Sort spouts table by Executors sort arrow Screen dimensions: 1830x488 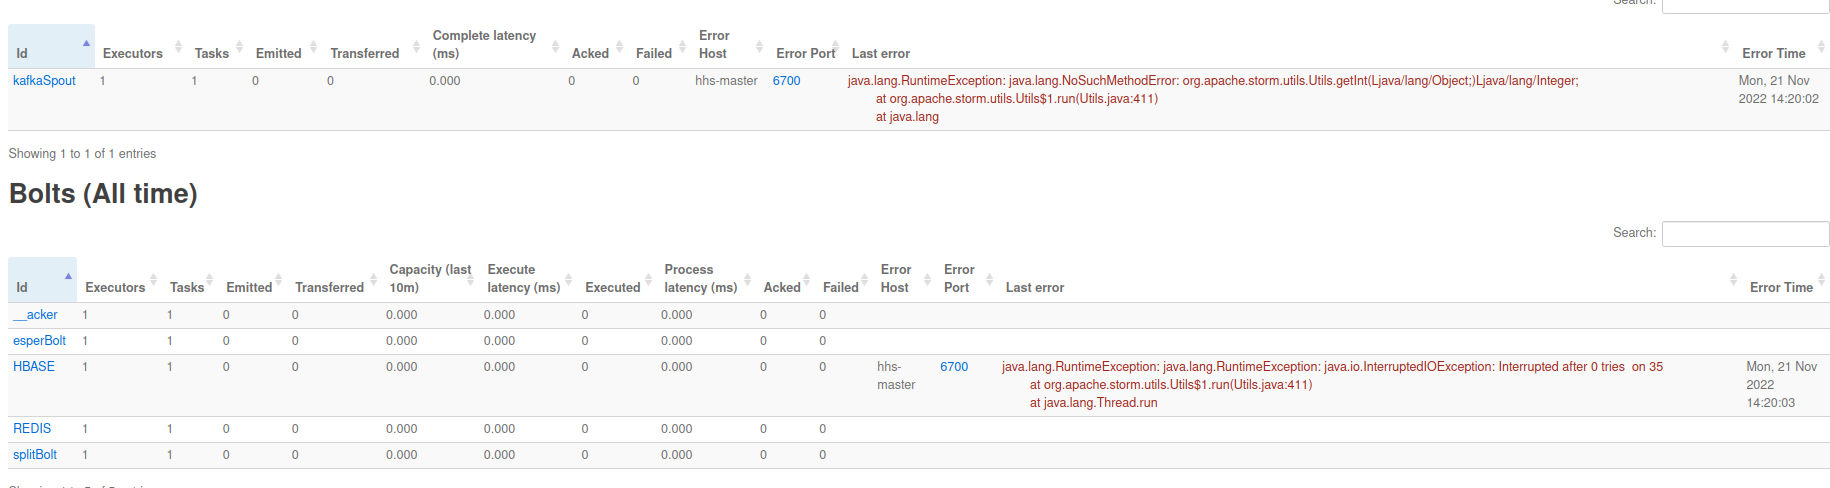tap(178, 47)
